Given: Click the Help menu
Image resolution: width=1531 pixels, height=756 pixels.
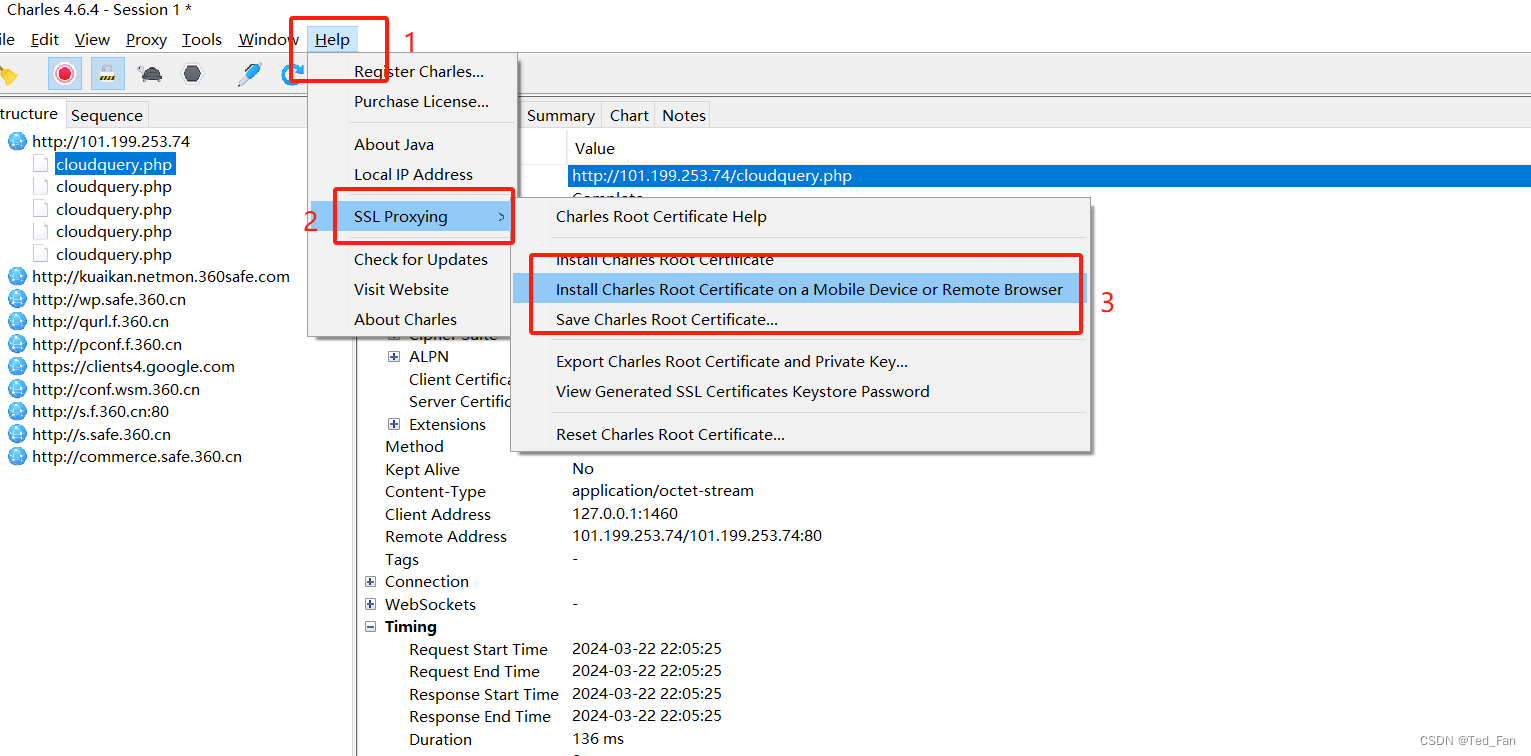Looking at the screenshot, I should (332, 39).
